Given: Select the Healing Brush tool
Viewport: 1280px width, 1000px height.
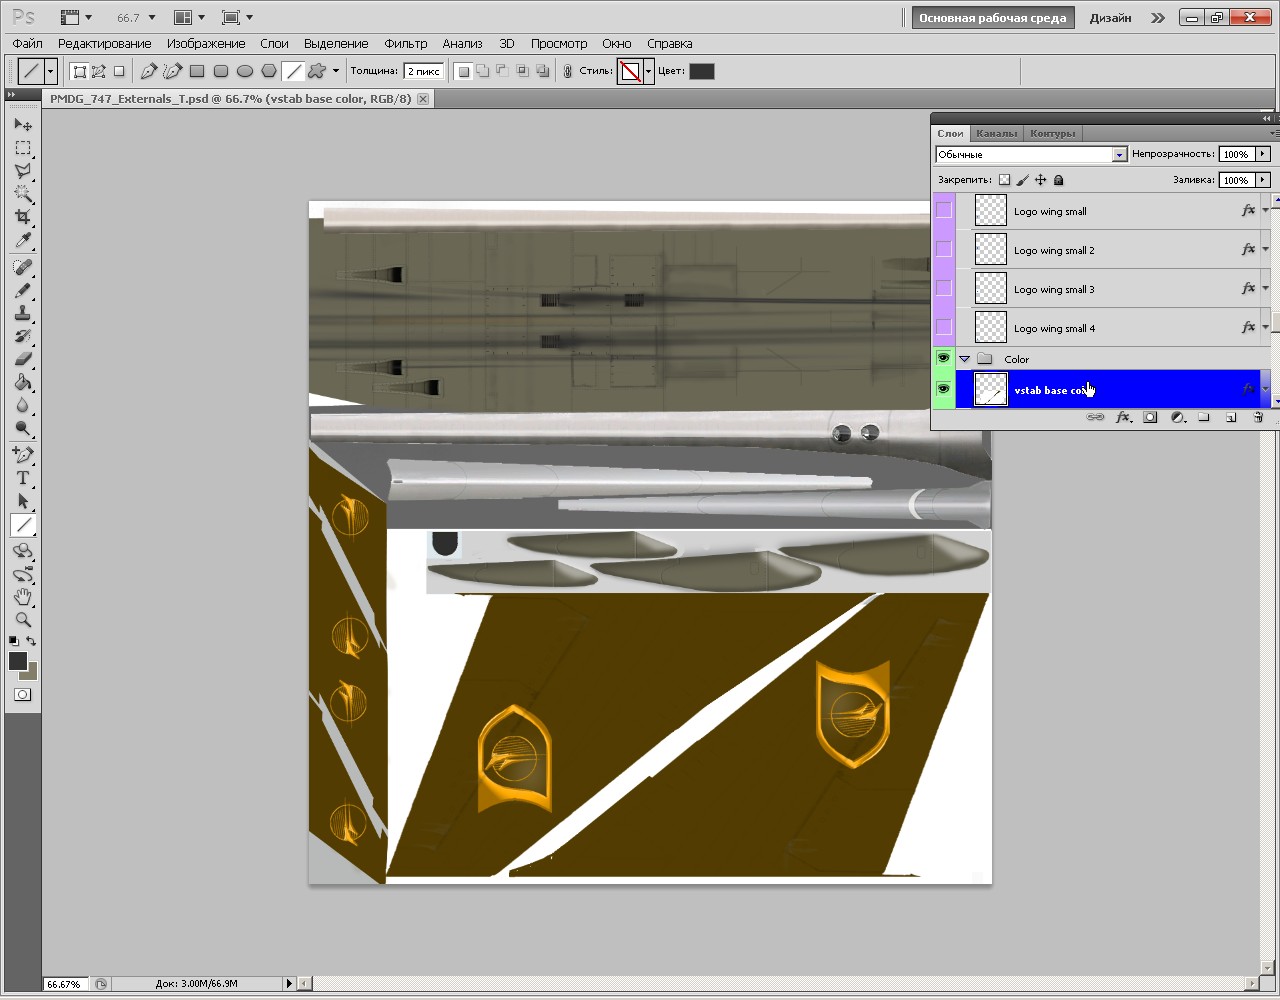Looking at the screenshot, I should (x=23, y=268).
